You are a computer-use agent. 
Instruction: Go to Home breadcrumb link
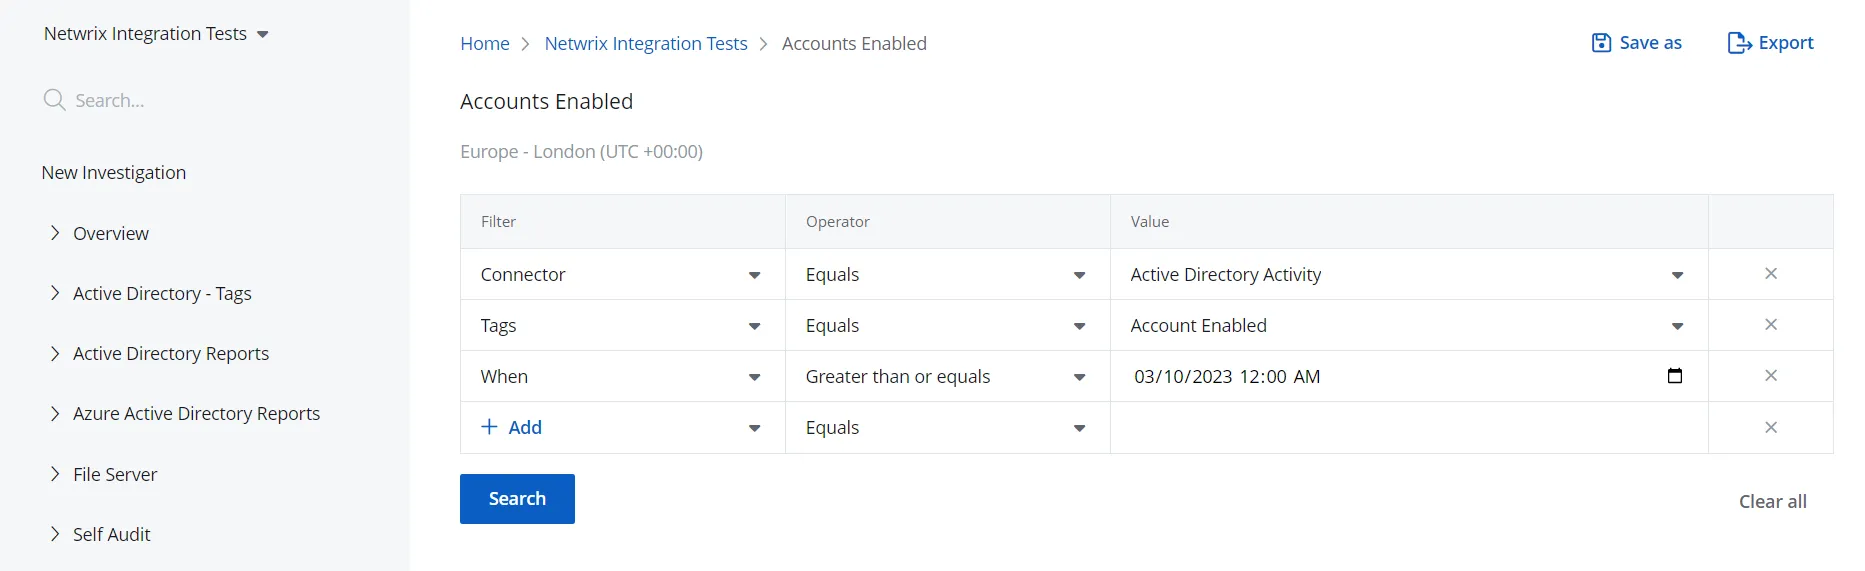coord(485,44)
